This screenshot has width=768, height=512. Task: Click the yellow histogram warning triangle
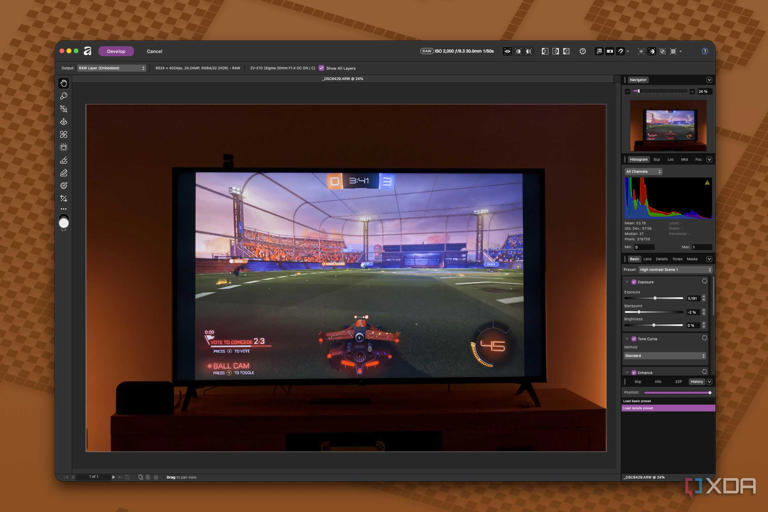pyautogui.click(x=707, y=183)
